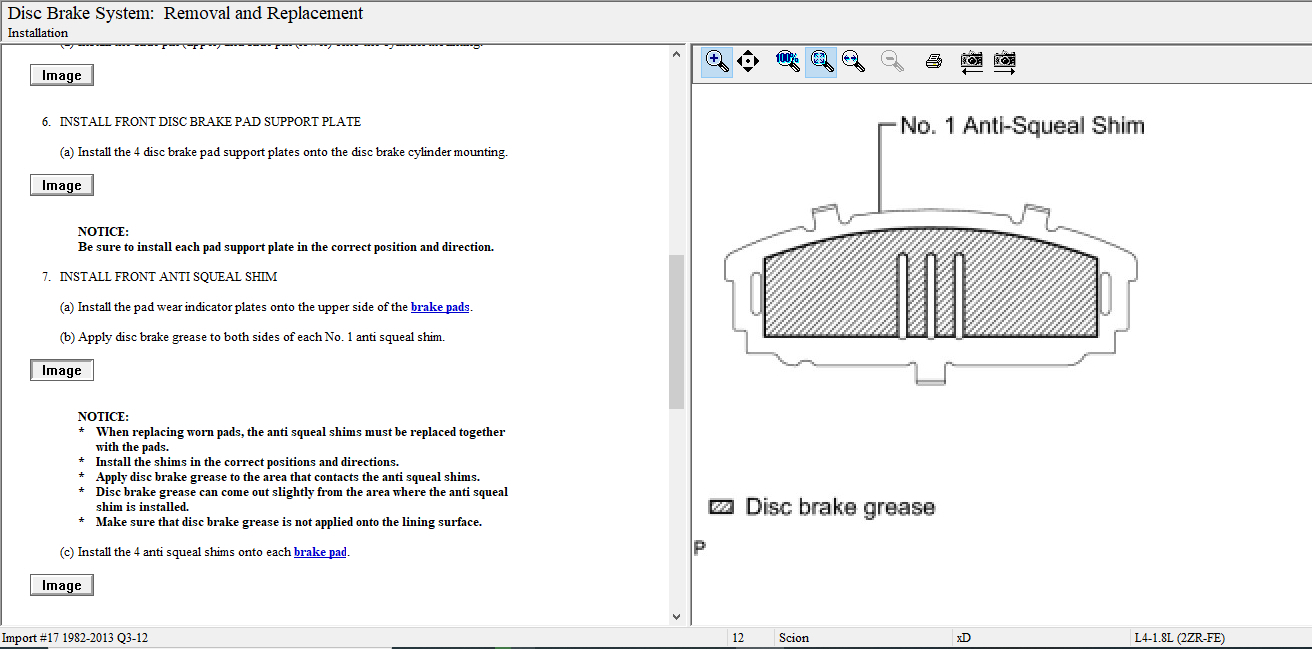Click the vertical scrollbar thumb
Image resolution: width=1312 pixels, height=649 pixels.
tap(676, 330)
